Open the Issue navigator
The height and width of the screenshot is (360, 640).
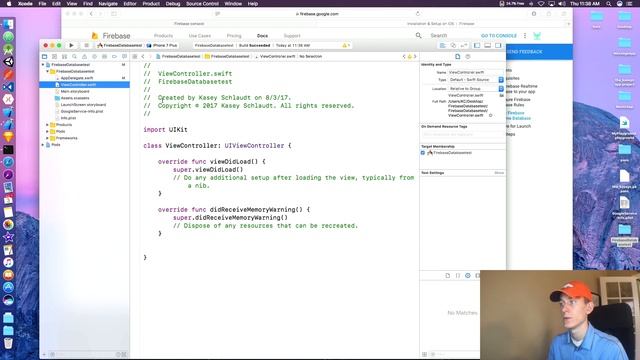(x=84, y=56)
